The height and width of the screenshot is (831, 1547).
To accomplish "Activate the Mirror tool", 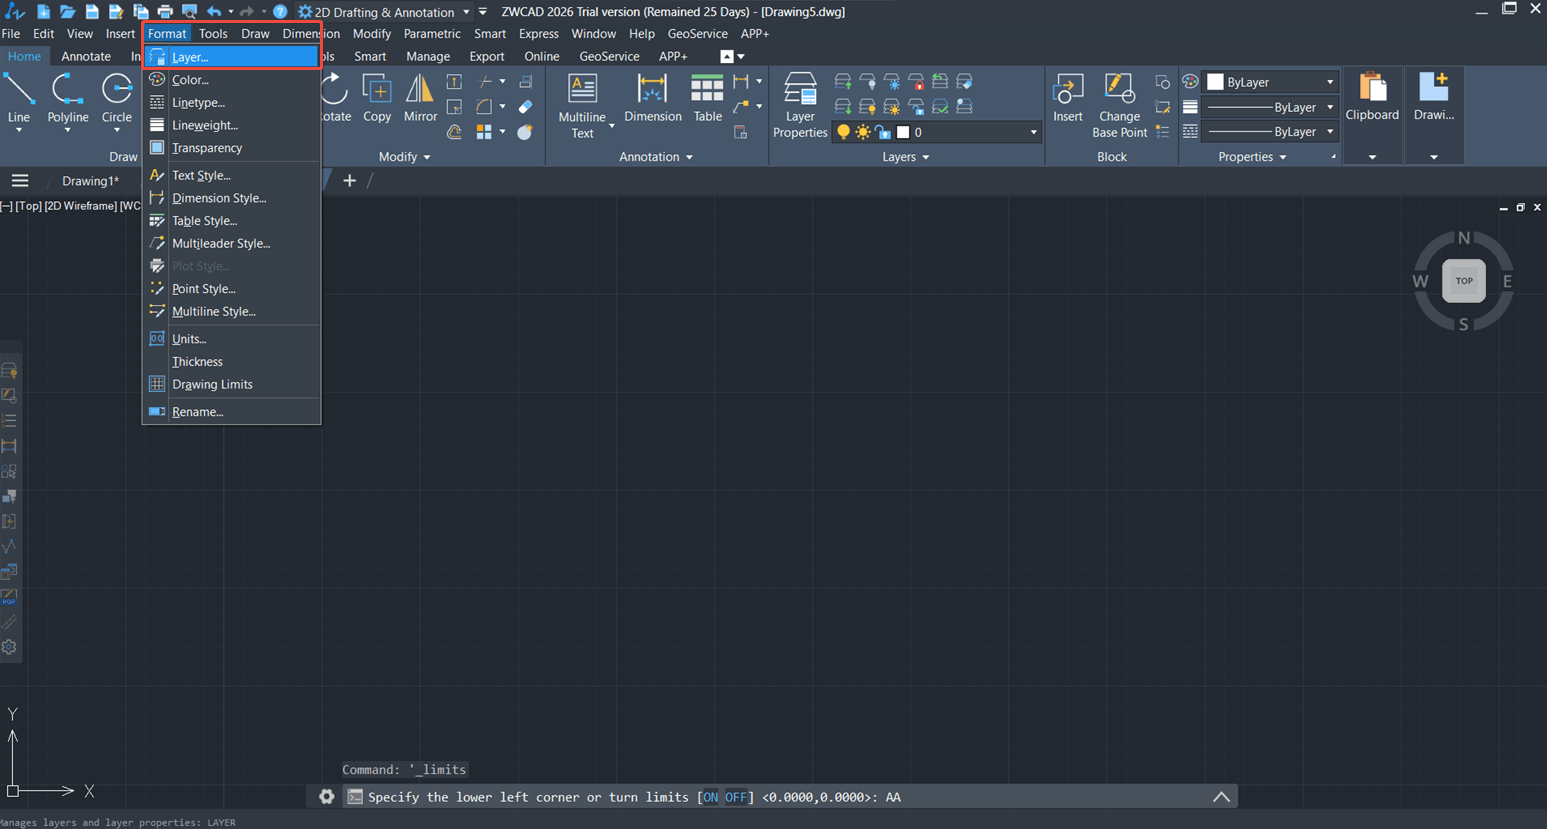I will 420,99.
